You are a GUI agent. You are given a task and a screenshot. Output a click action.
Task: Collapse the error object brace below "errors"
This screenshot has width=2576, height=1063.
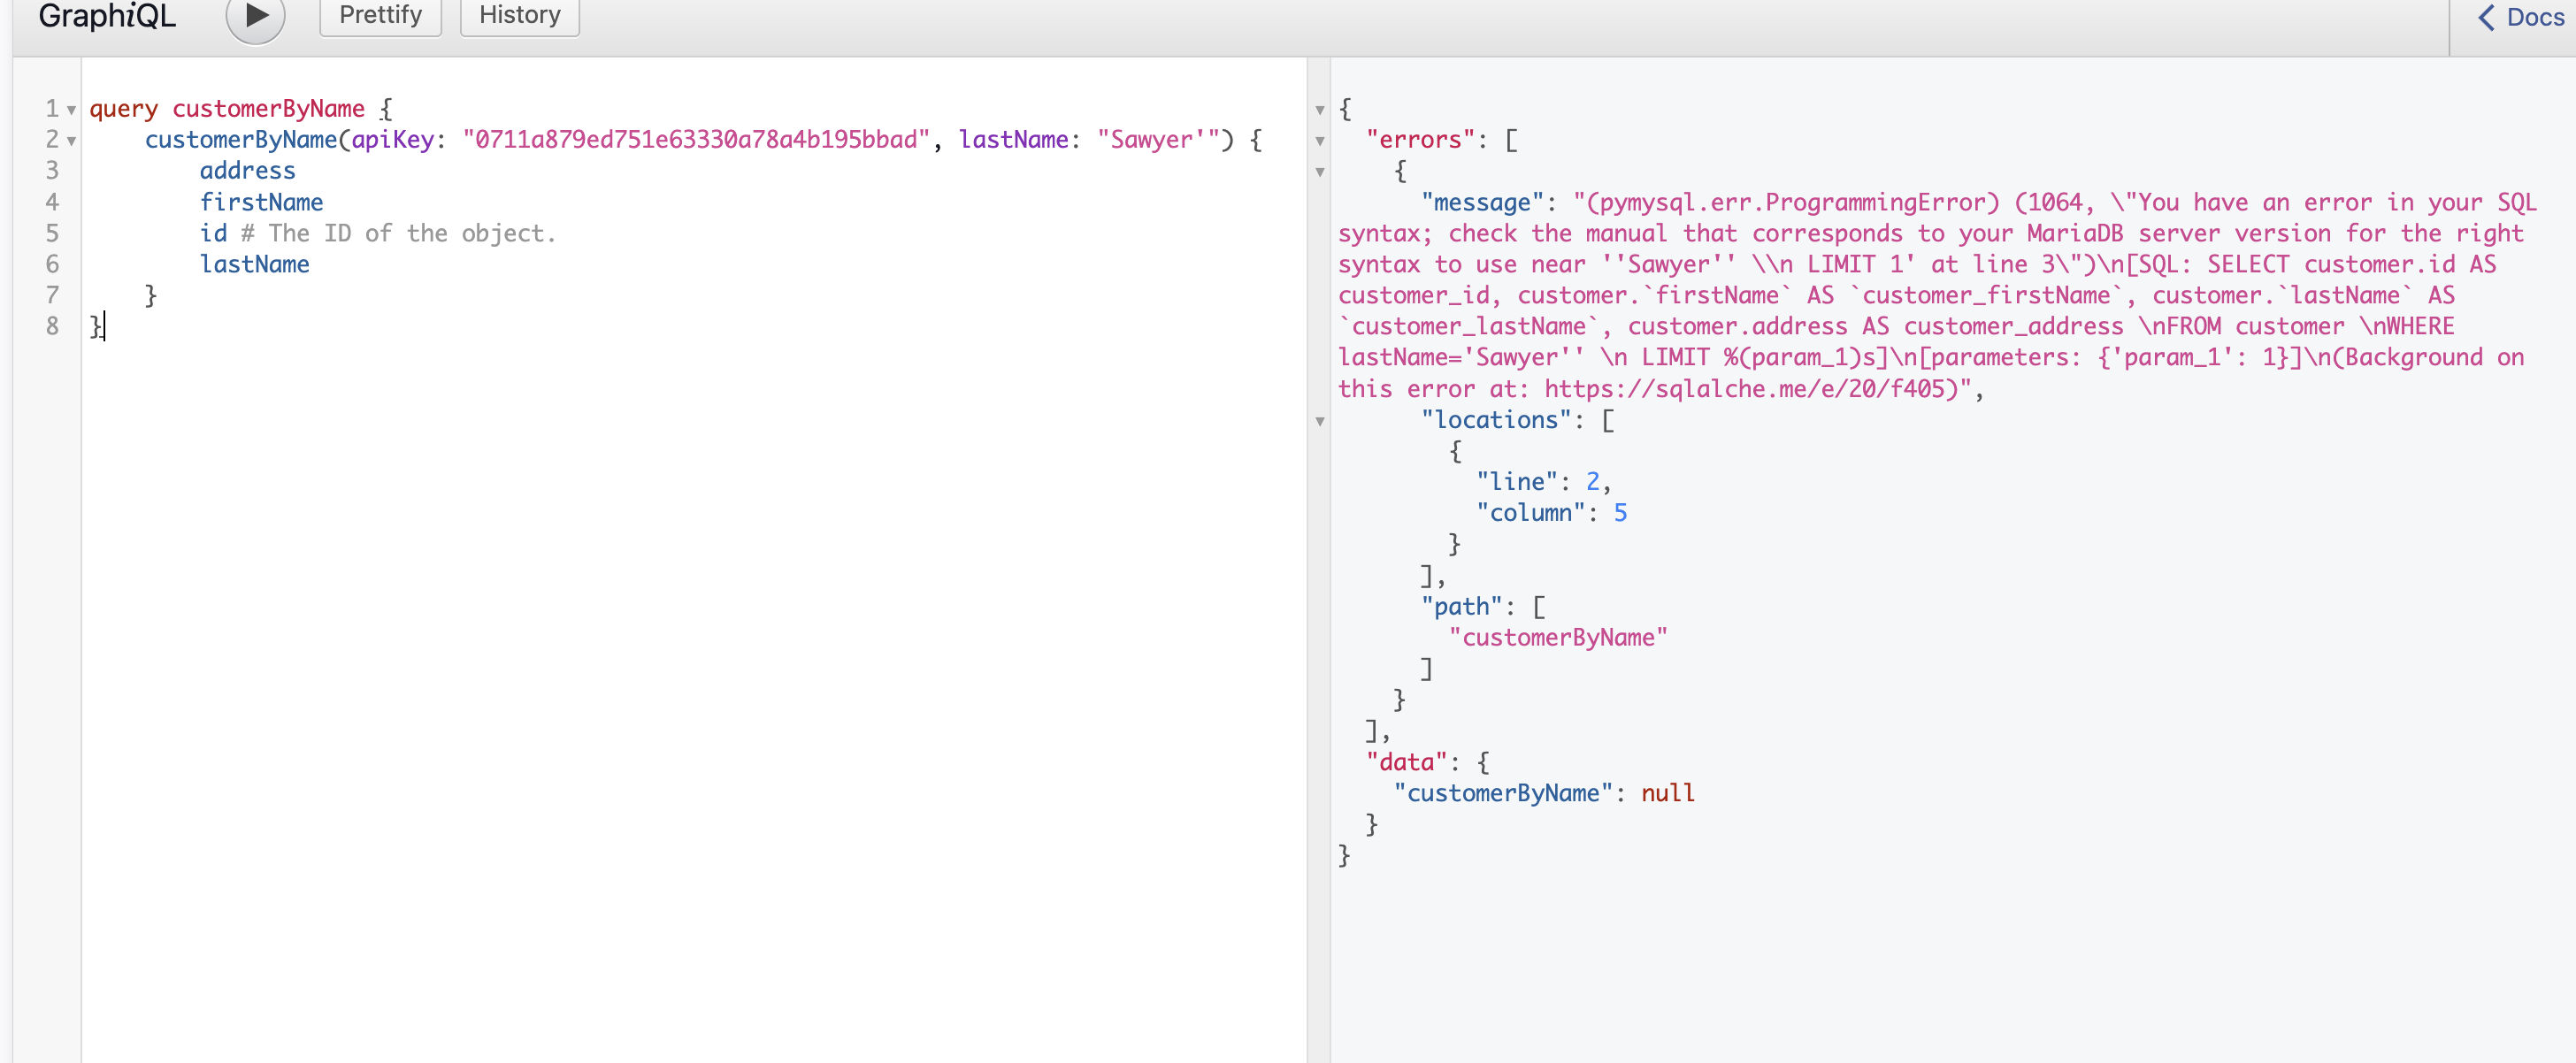click(1320, 172)
